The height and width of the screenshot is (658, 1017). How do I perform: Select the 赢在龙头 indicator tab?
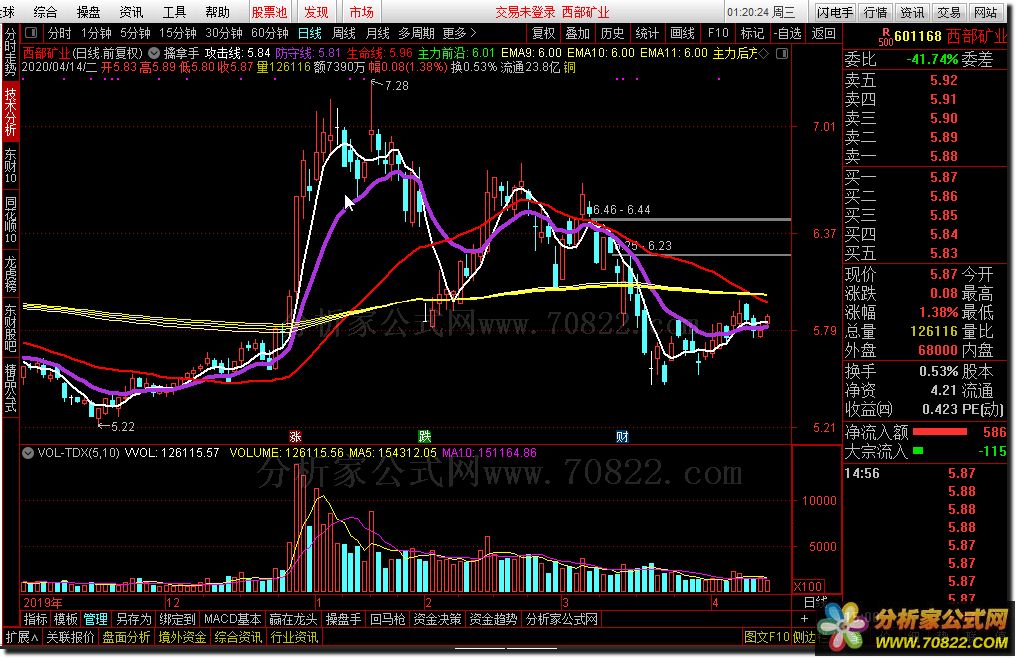[293, 619]
